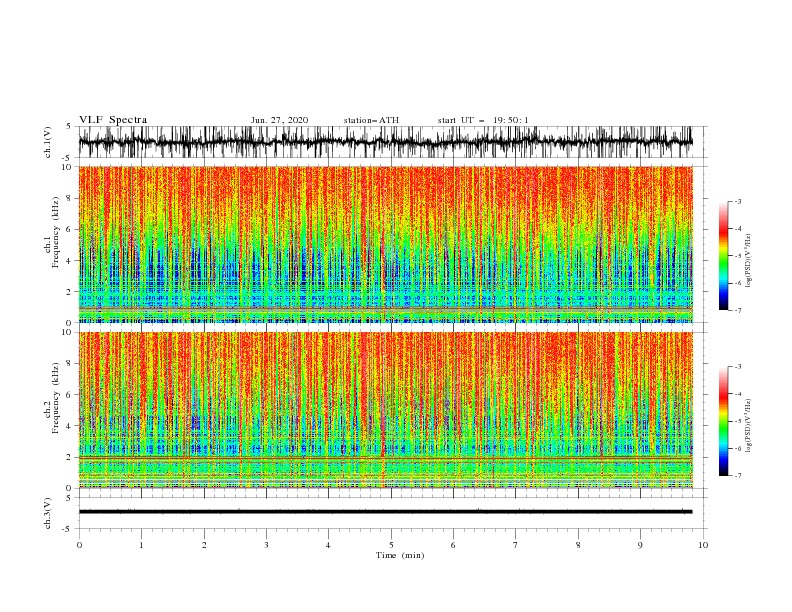Click the "ch.1(V)" waveform axis label

click(48, 142)
